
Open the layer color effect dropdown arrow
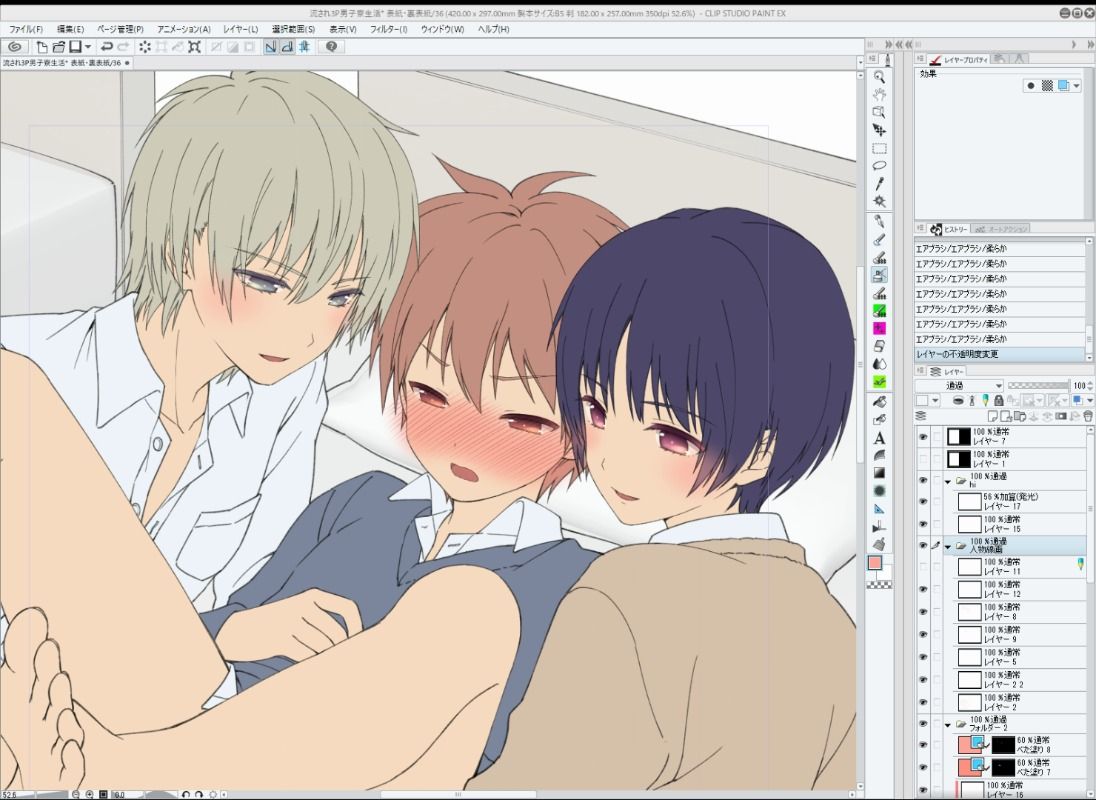coord(1076,86)
